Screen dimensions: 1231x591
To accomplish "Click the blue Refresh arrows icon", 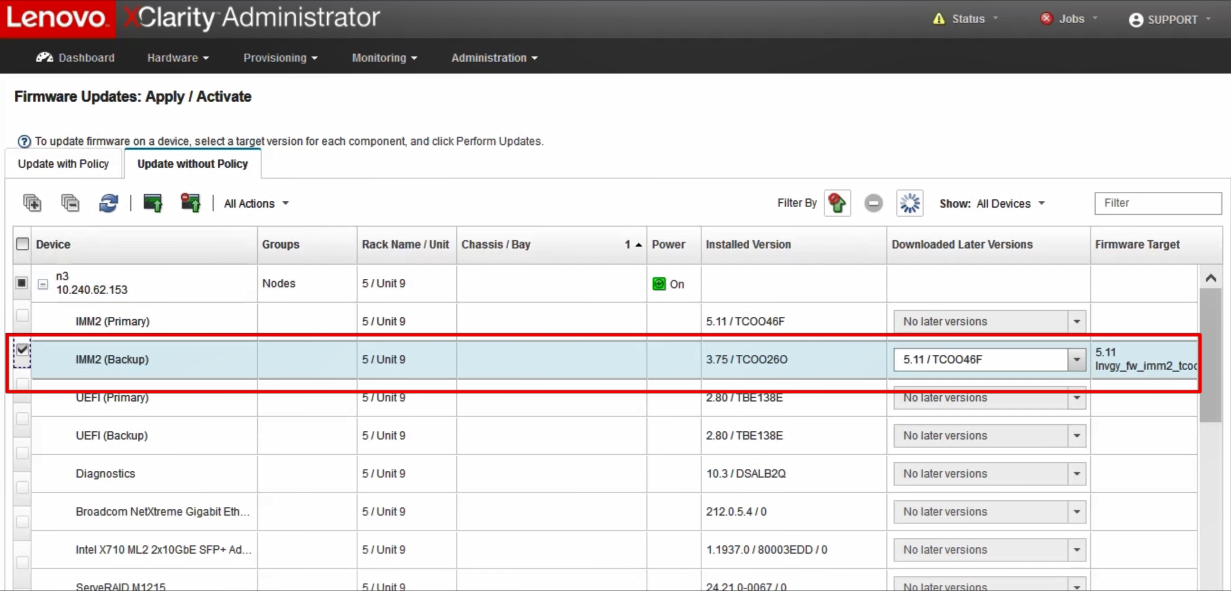I will click(108, 203).
